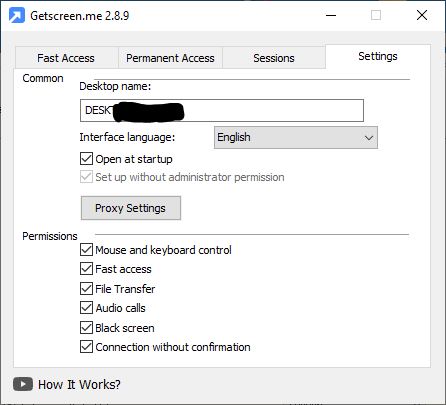Image resolution: width=446 pixels, height=405 pixels.
Task: Close the Getscreen.me window
Action: pos(422,15)
